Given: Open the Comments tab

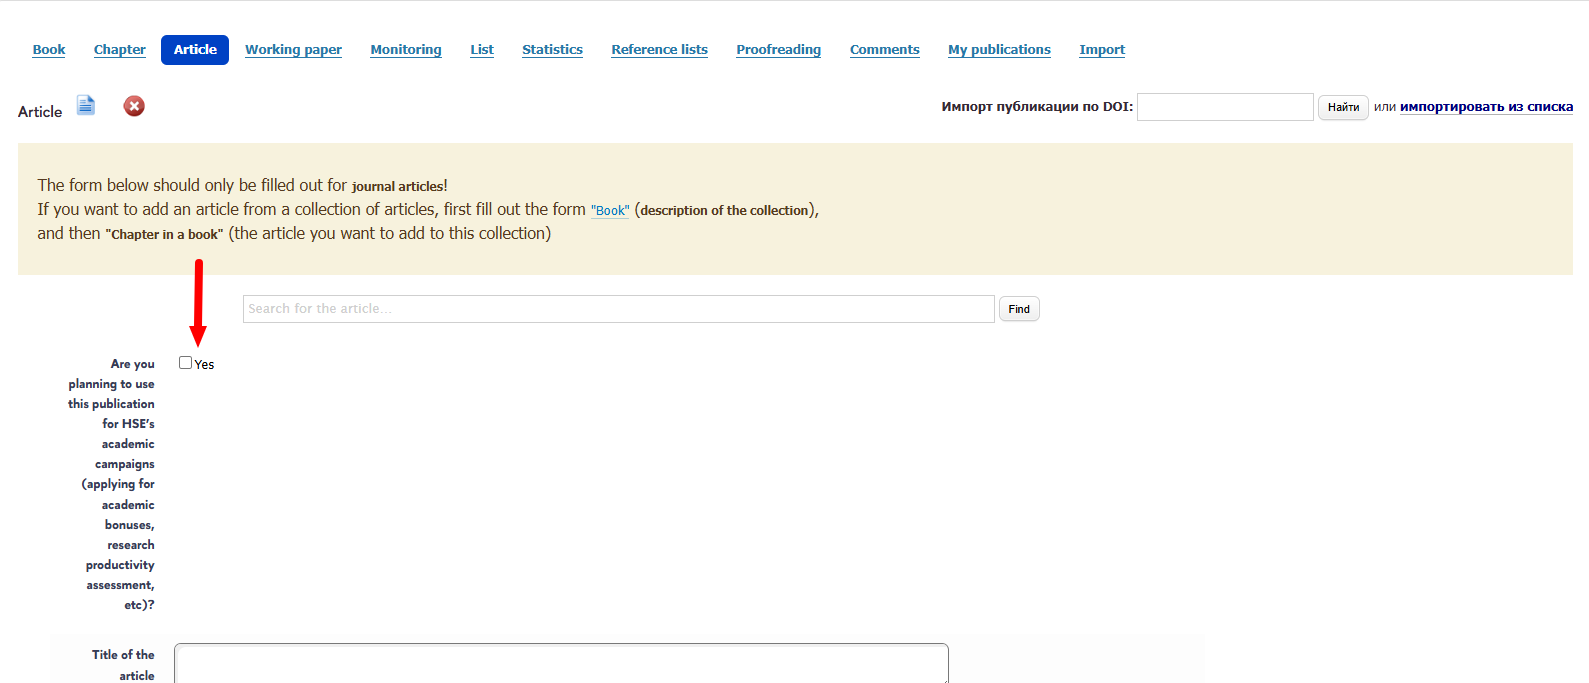Looking at the screenshot, I should click(884, 50).
